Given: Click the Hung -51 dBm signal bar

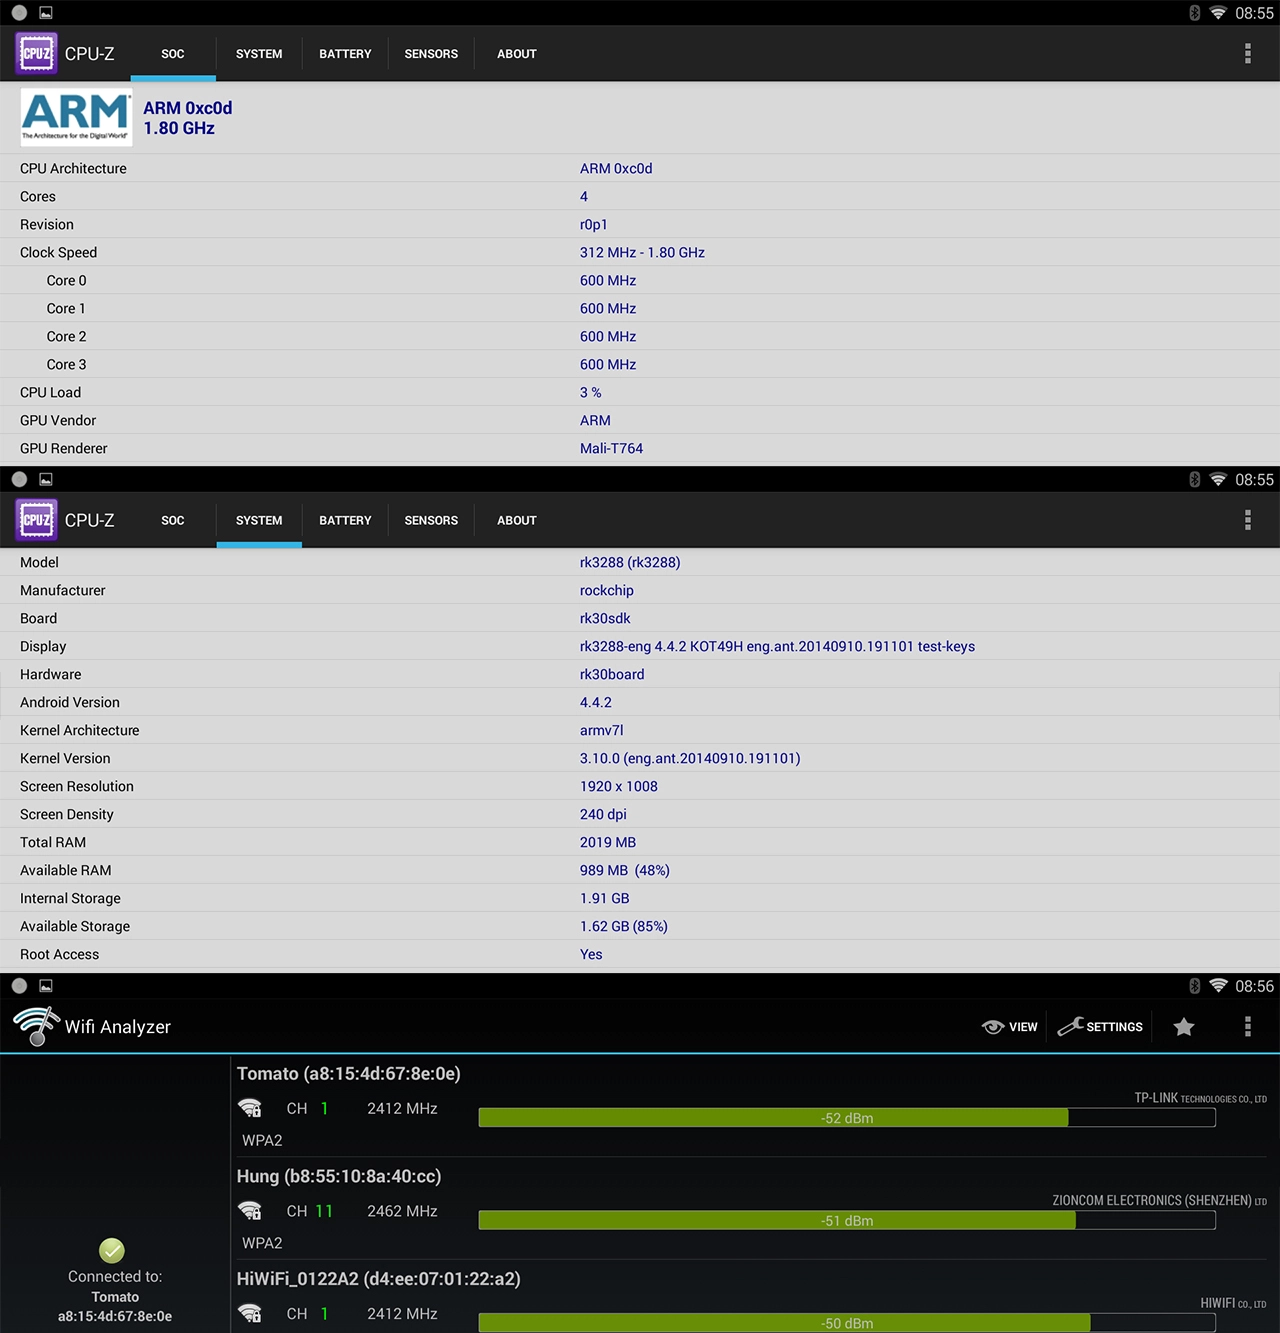Looking at the screenshot, I should 847,1221.
